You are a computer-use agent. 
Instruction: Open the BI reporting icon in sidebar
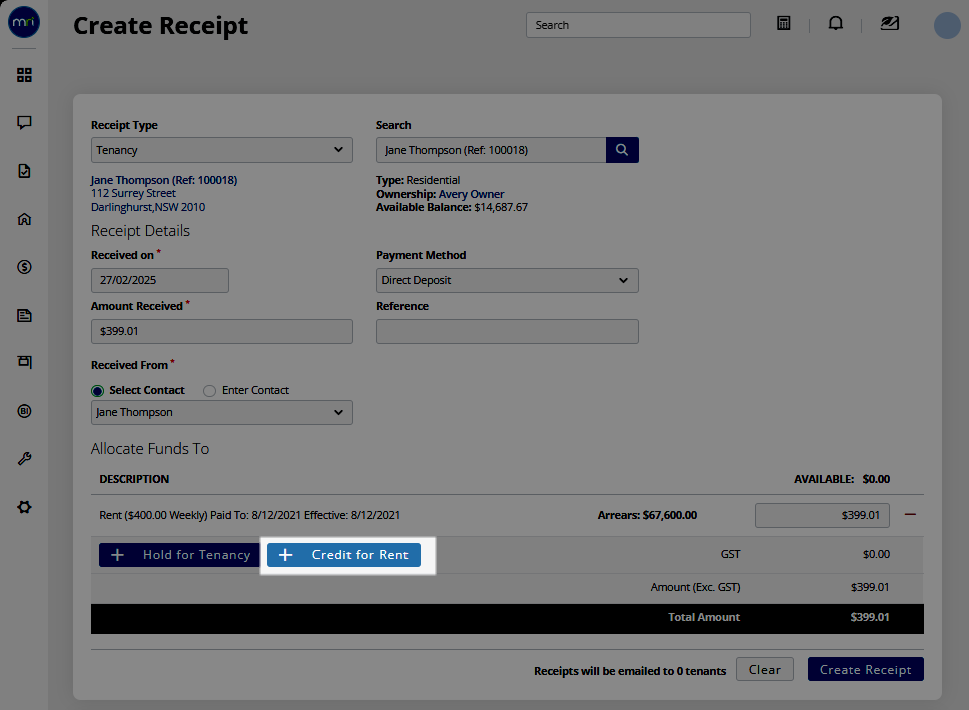pyautogui.click(x=24, y=410)
